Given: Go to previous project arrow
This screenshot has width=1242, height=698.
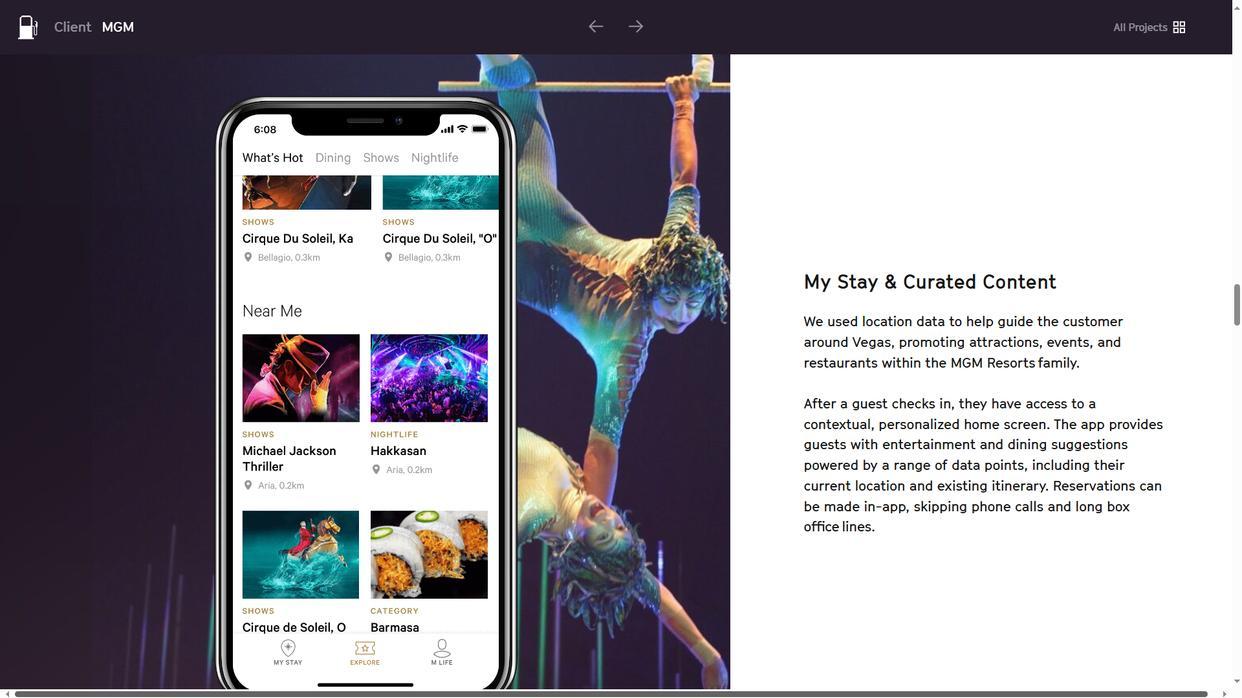Looking at the screenshot, I should coord(596,26).
